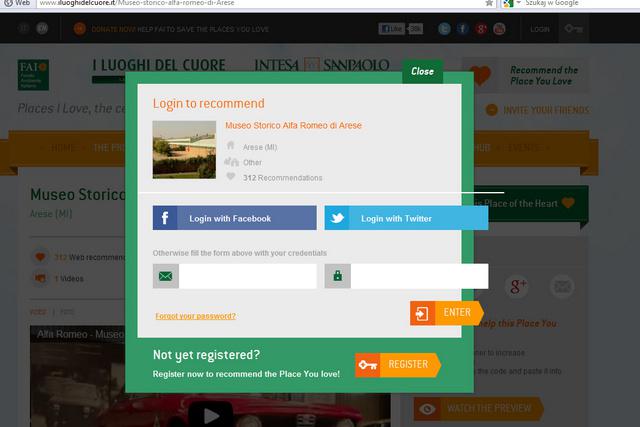Click the category icon next to Other
Screen dimensions: 640x427
[x=231, y=162]
